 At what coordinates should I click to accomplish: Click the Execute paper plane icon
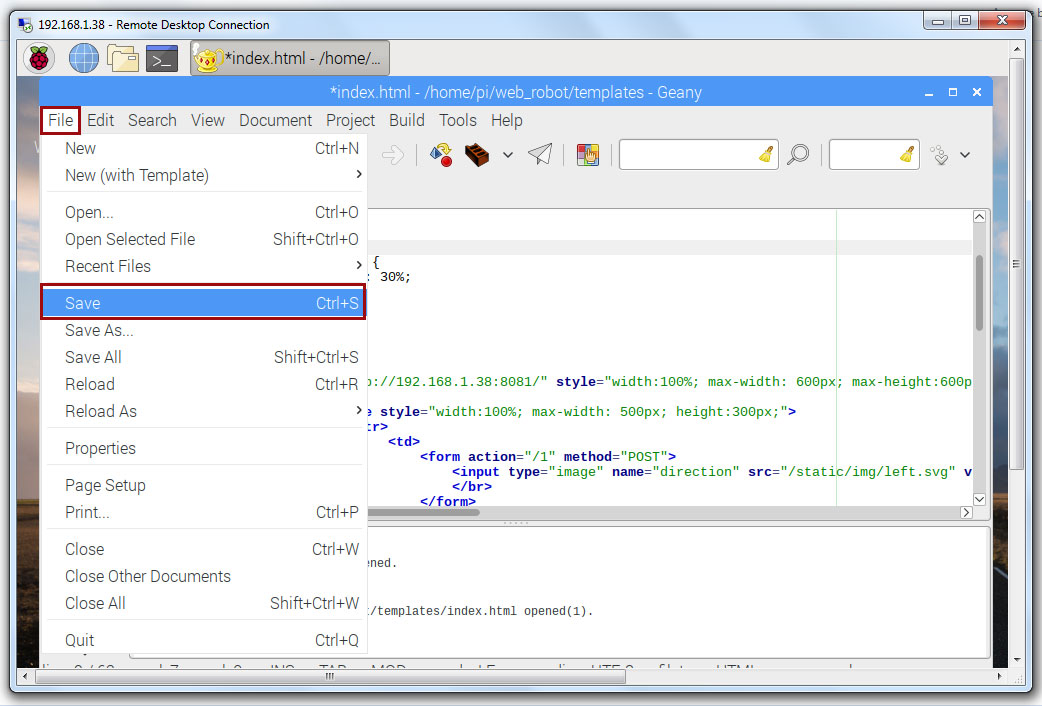[x=540, y=154]
